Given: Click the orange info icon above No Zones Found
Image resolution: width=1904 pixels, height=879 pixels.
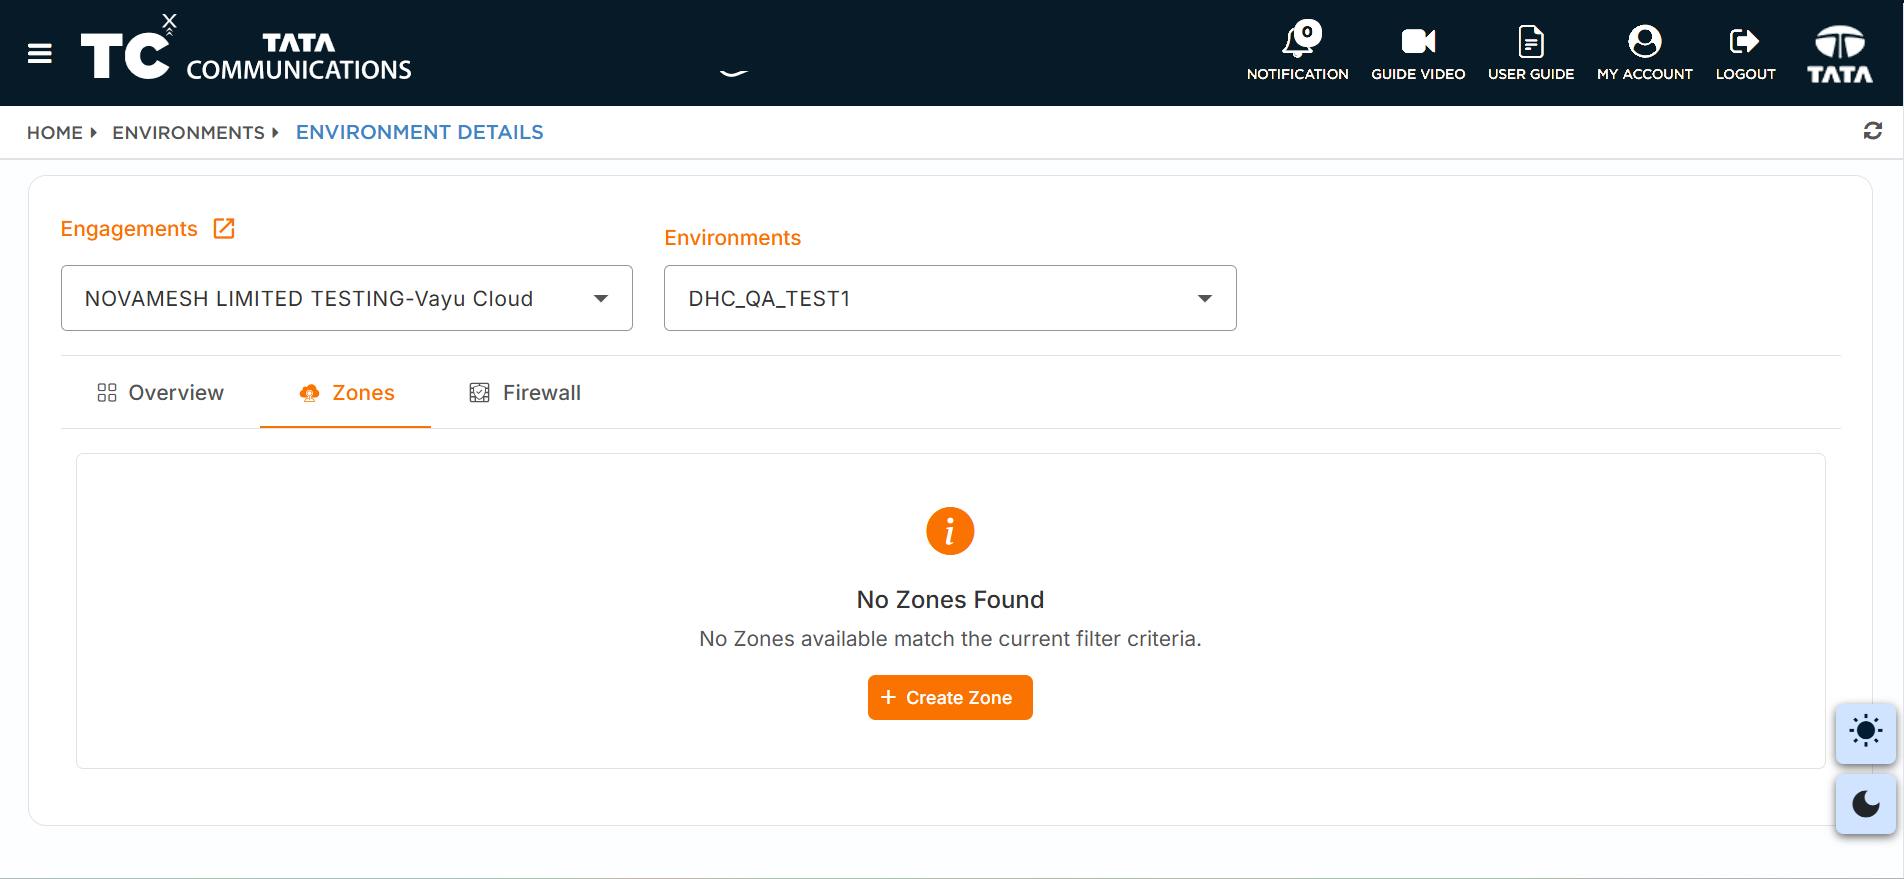Looking at the screenshot, I should [x=950, y=531].
